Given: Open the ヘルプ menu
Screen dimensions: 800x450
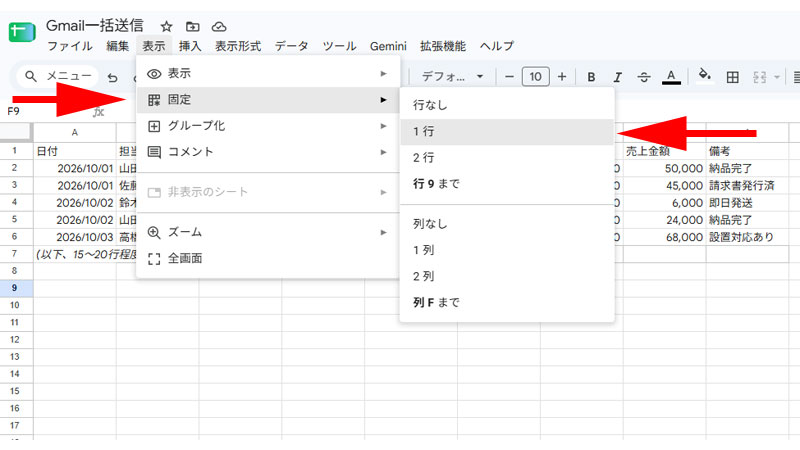Looking at the screenshot, I should tap(496, 46).
